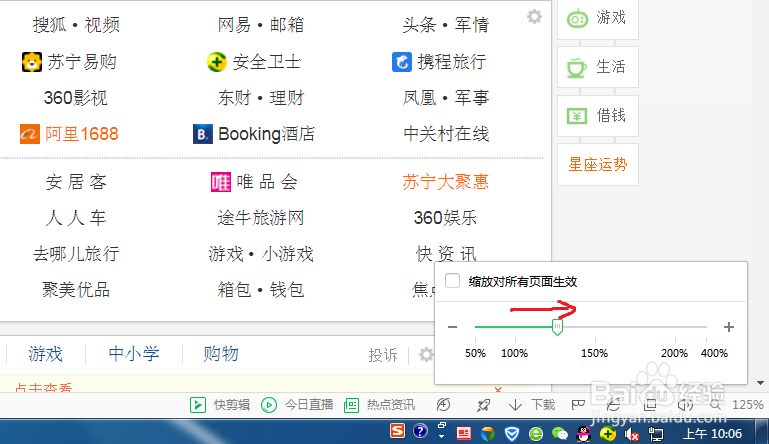Open 携程旅行 with the blue dolphin icon
Screen dimensions: 769x444
[x=439, y=62]
